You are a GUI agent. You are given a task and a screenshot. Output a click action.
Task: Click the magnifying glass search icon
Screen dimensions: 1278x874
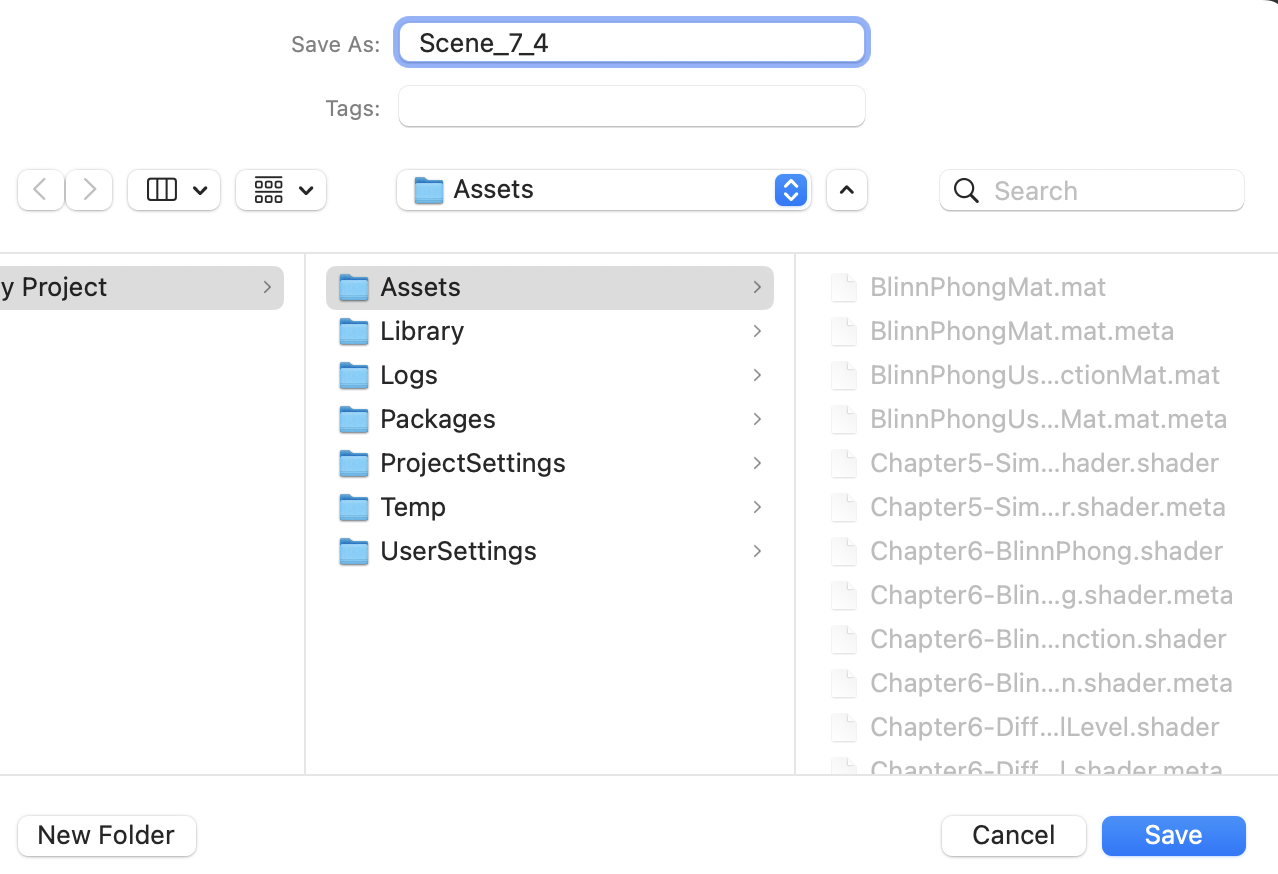[x=966, y=191]
